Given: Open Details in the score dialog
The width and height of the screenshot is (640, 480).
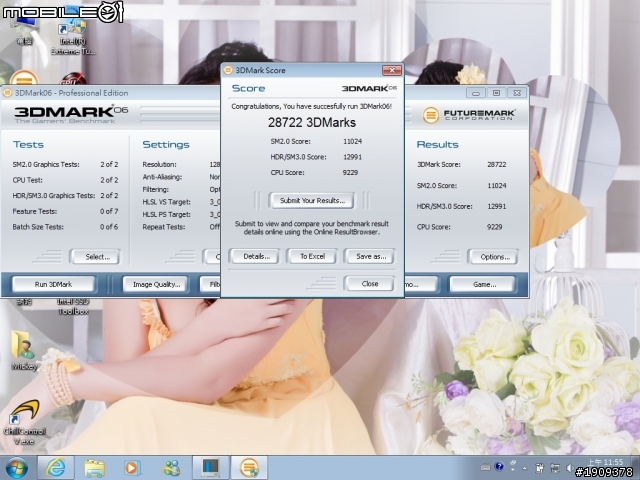Looking at the screenshot, I should [x=256, y=256].
